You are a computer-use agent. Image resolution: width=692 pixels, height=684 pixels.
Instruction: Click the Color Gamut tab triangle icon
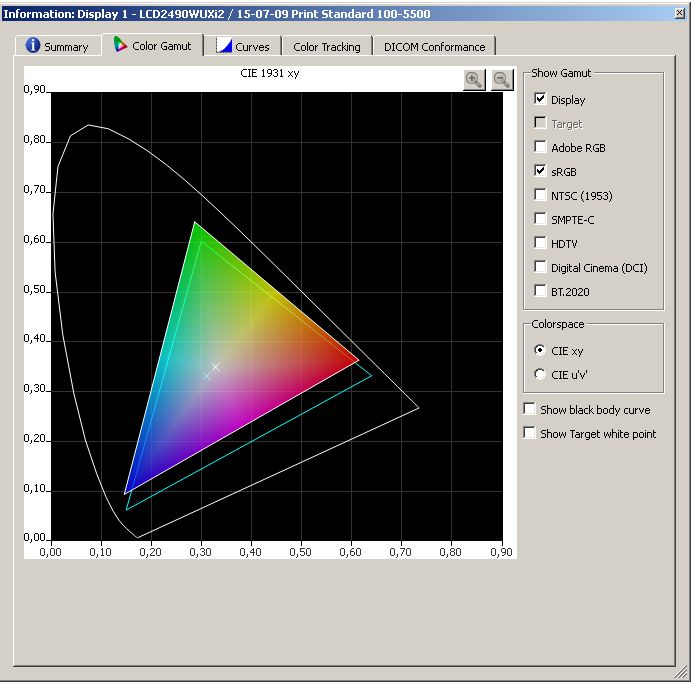[x=120, y=45]
